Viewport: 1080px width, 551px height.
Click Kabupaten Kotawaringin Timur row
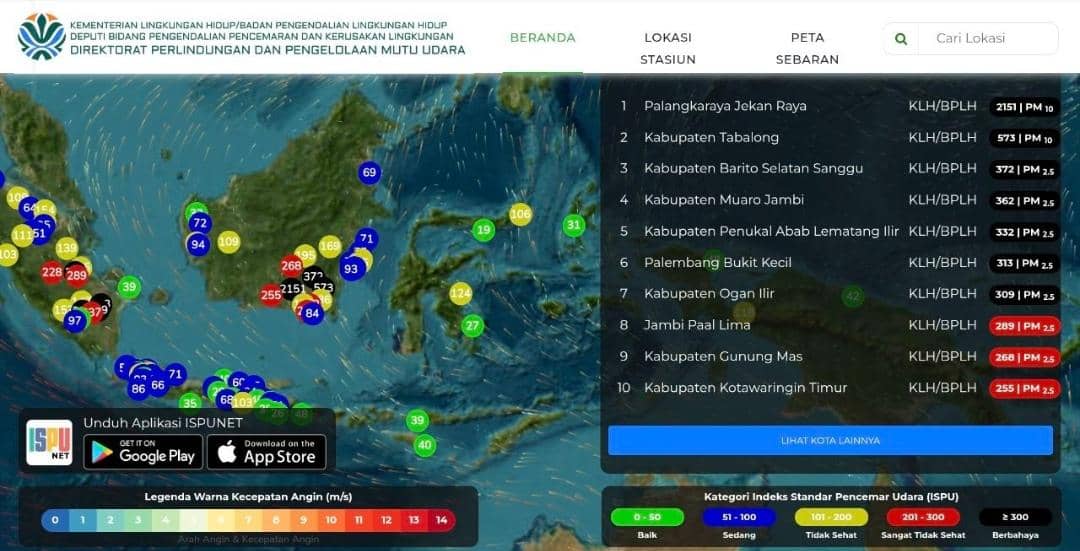839,388
